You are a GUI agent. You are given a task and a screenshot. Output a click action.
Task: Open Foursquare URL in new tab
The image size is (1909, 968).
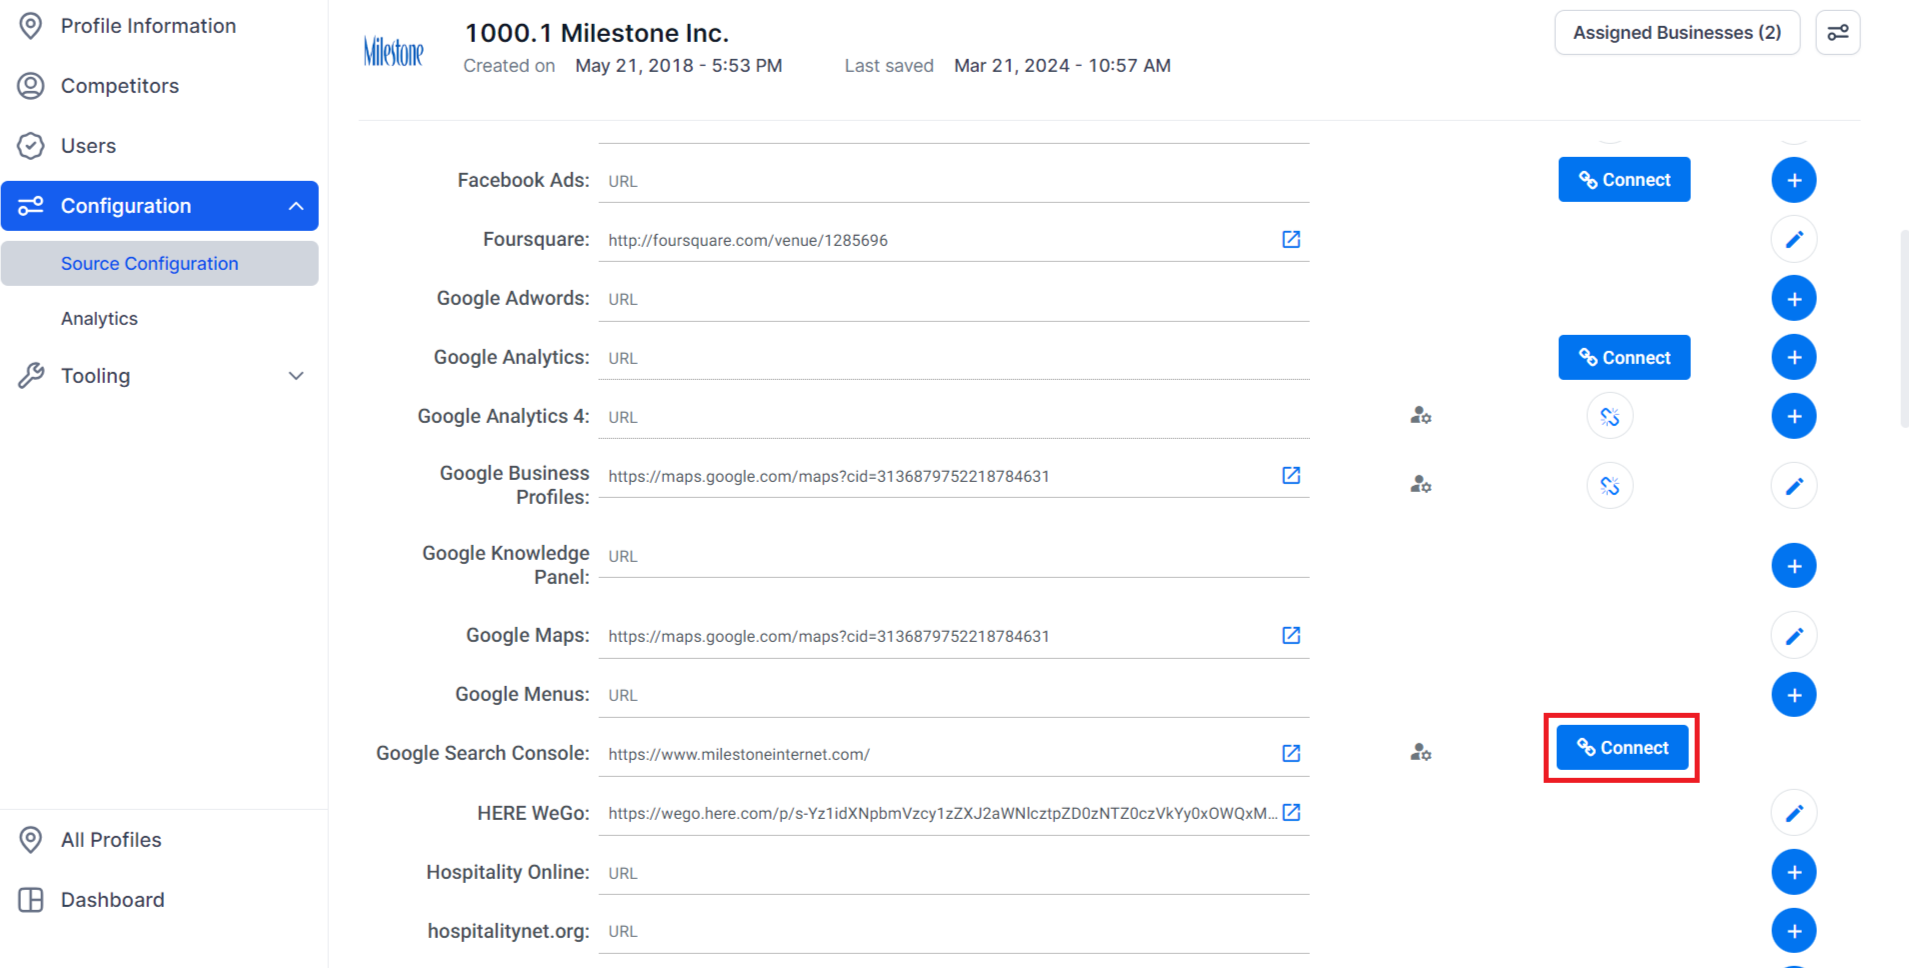point(1291,239)
